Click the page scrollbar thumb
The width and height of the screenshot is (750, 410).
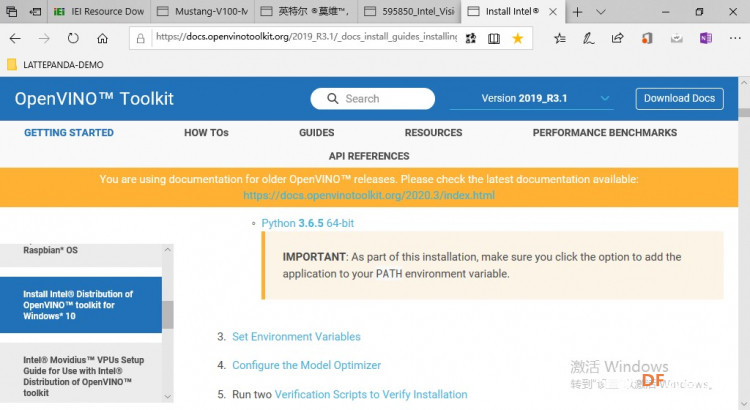(744, 113)
